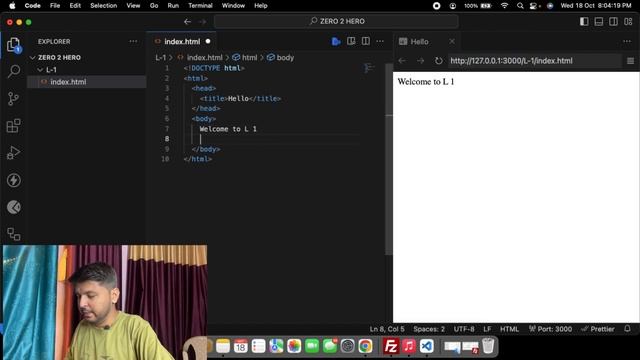Screen dimensions: 640x360
Task: Open the preview browser hamburger menu
Action: [x=631, y=61]
